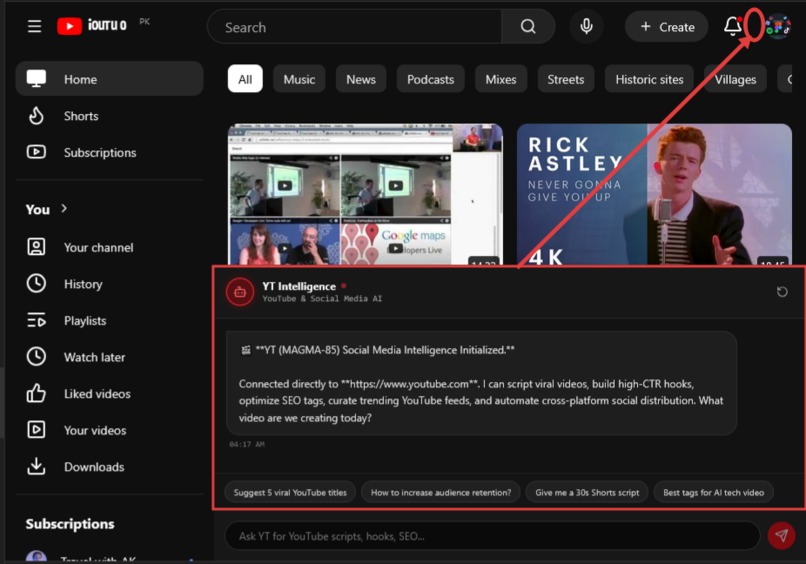Click the Playlists list icon
Viewport: 806px width, 564px height.
point(36,320)
